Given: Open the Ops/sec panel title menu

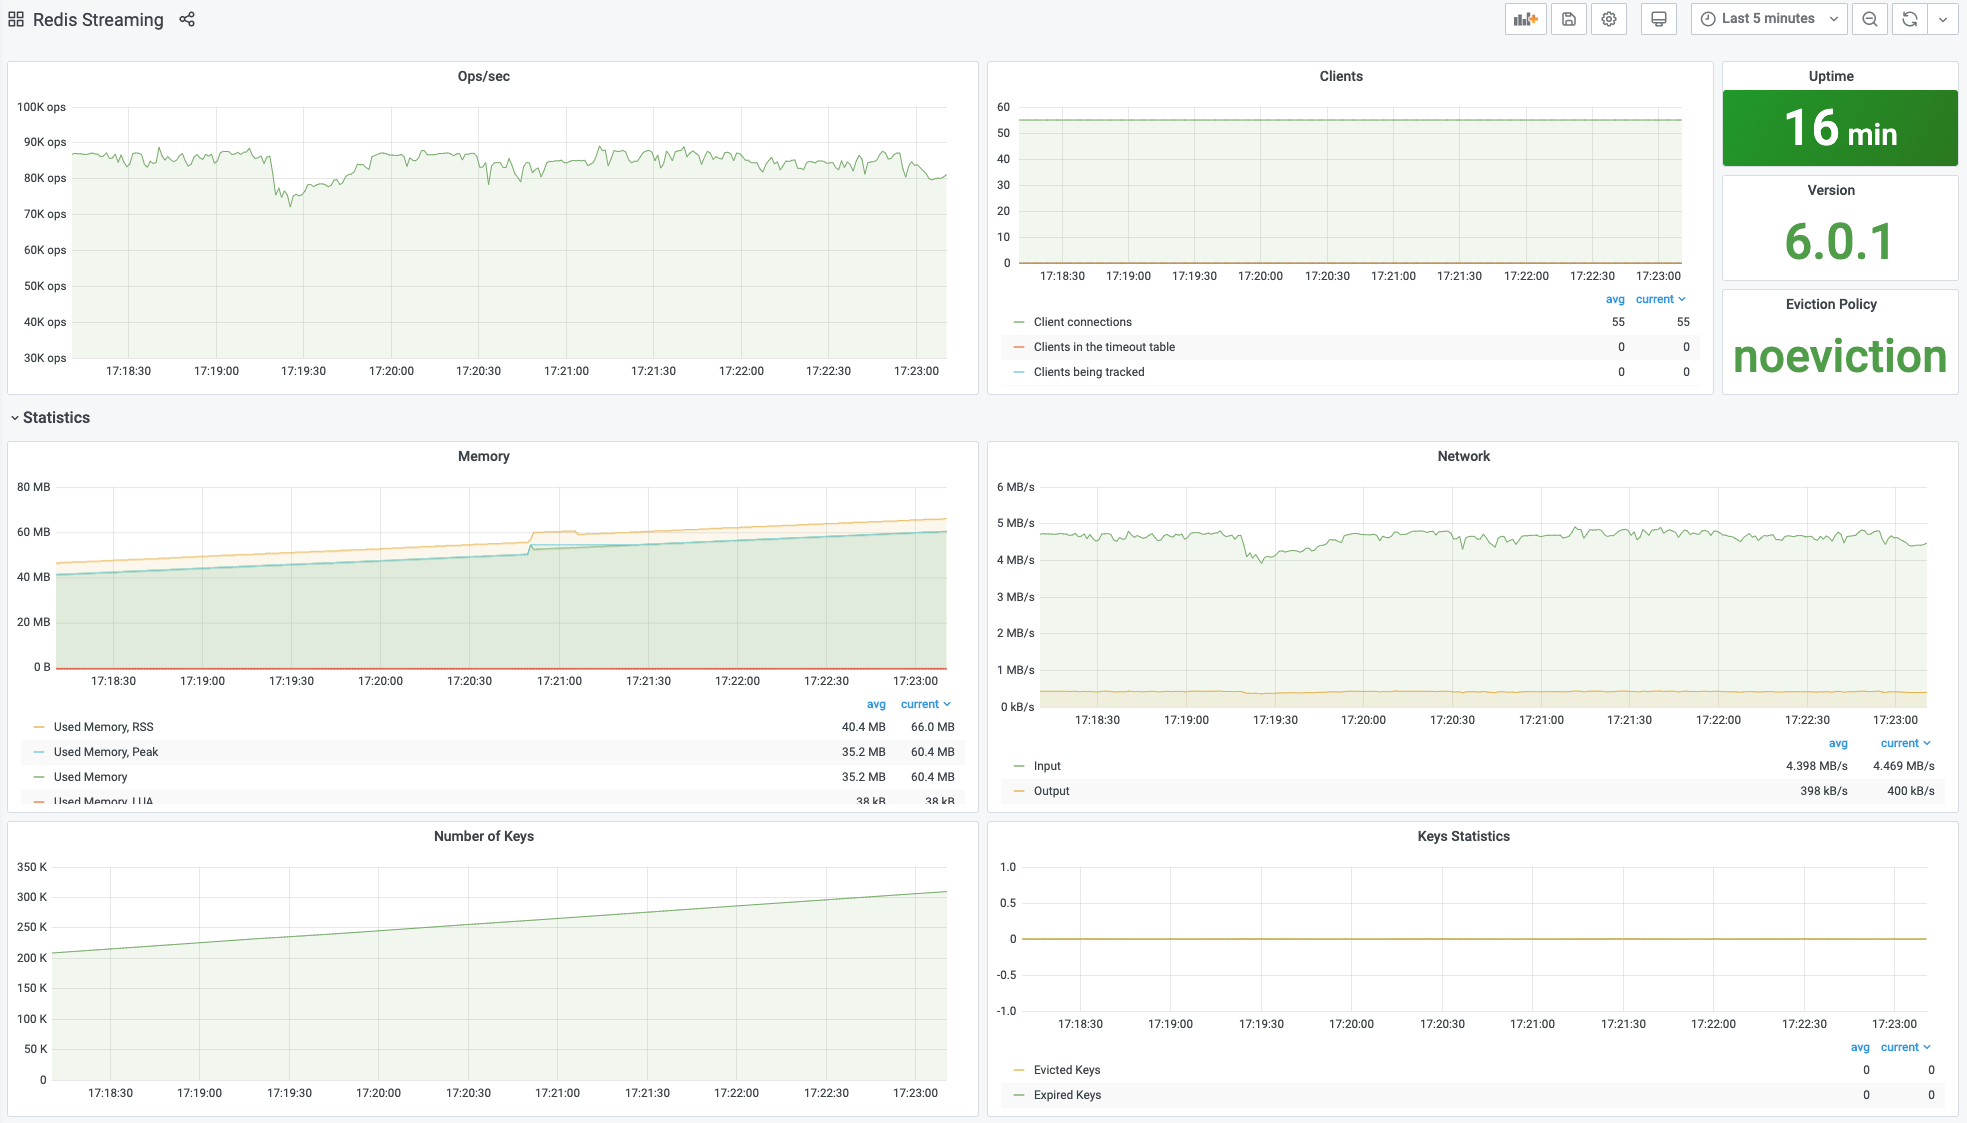Looking at the screenshot, I should coord(483,76).
